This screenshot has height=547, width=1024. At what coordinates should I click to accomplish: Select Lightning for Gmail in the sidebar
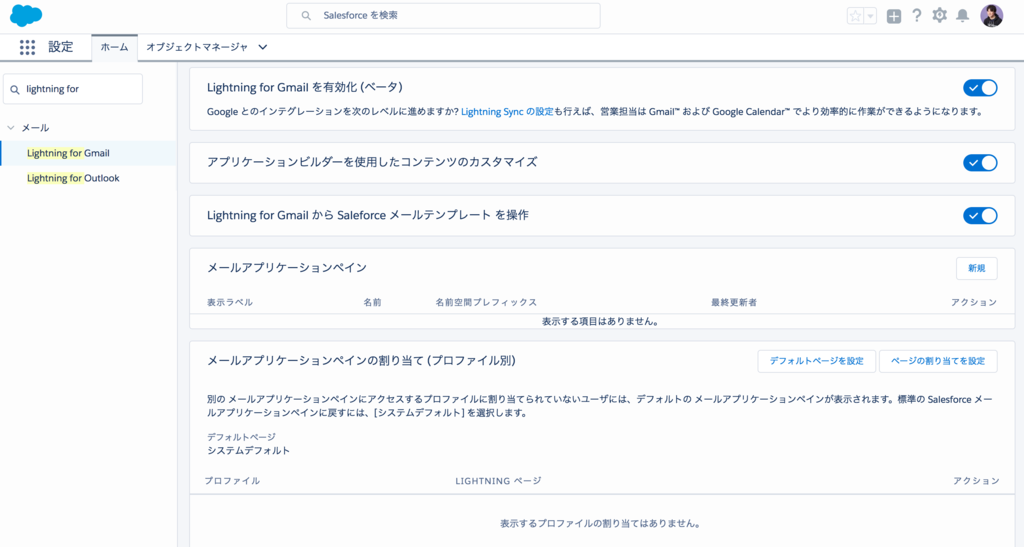click(x=69, y=153)
